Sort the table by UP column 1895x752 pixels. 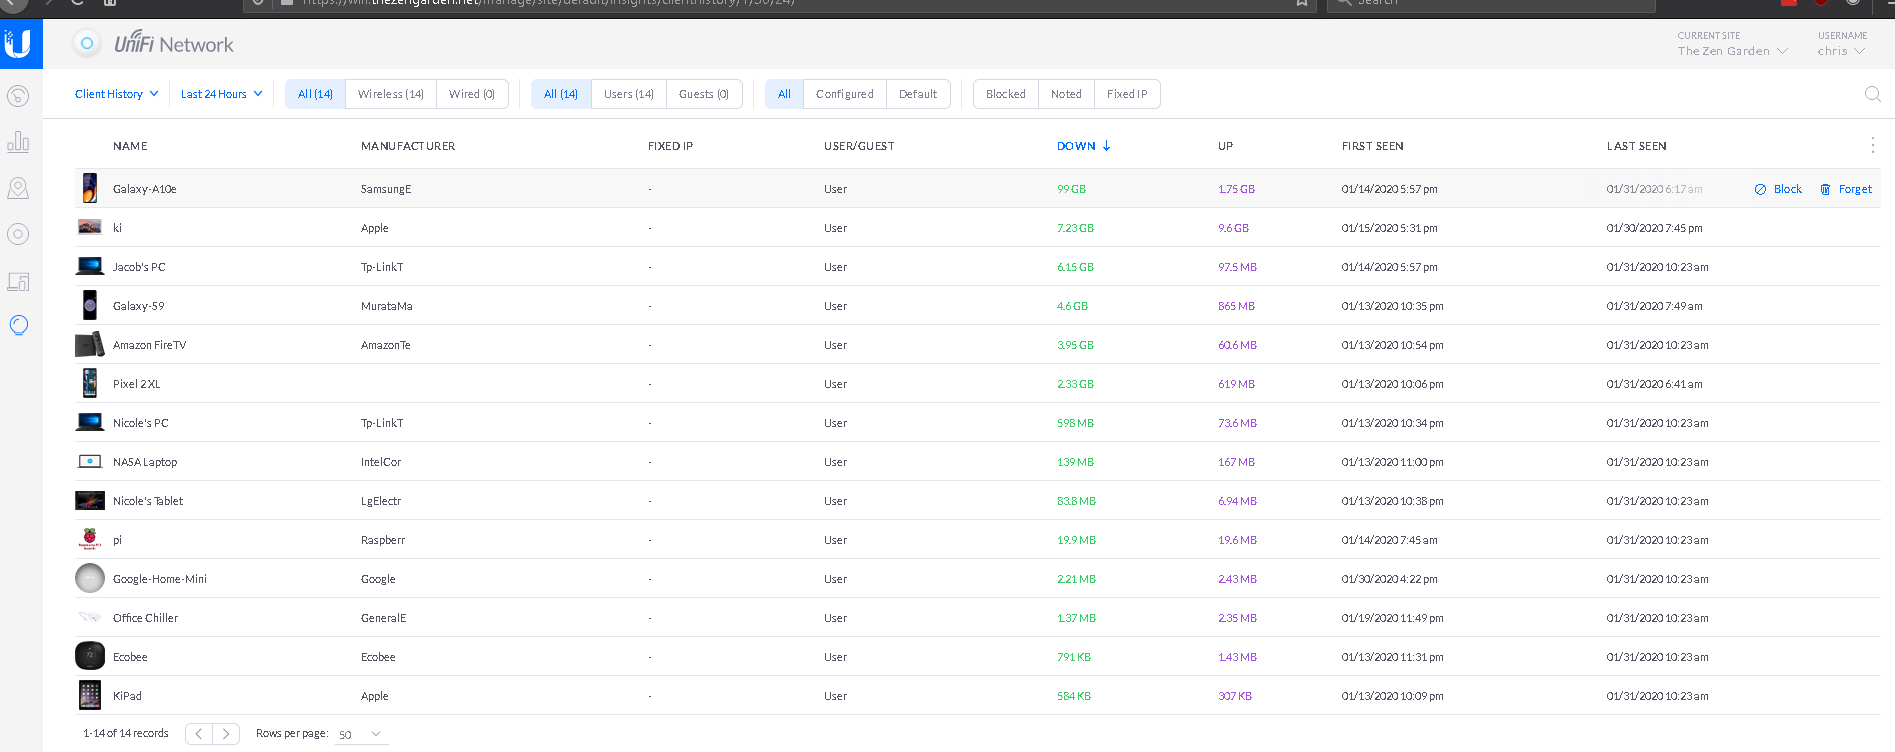tap(1225, 146)
